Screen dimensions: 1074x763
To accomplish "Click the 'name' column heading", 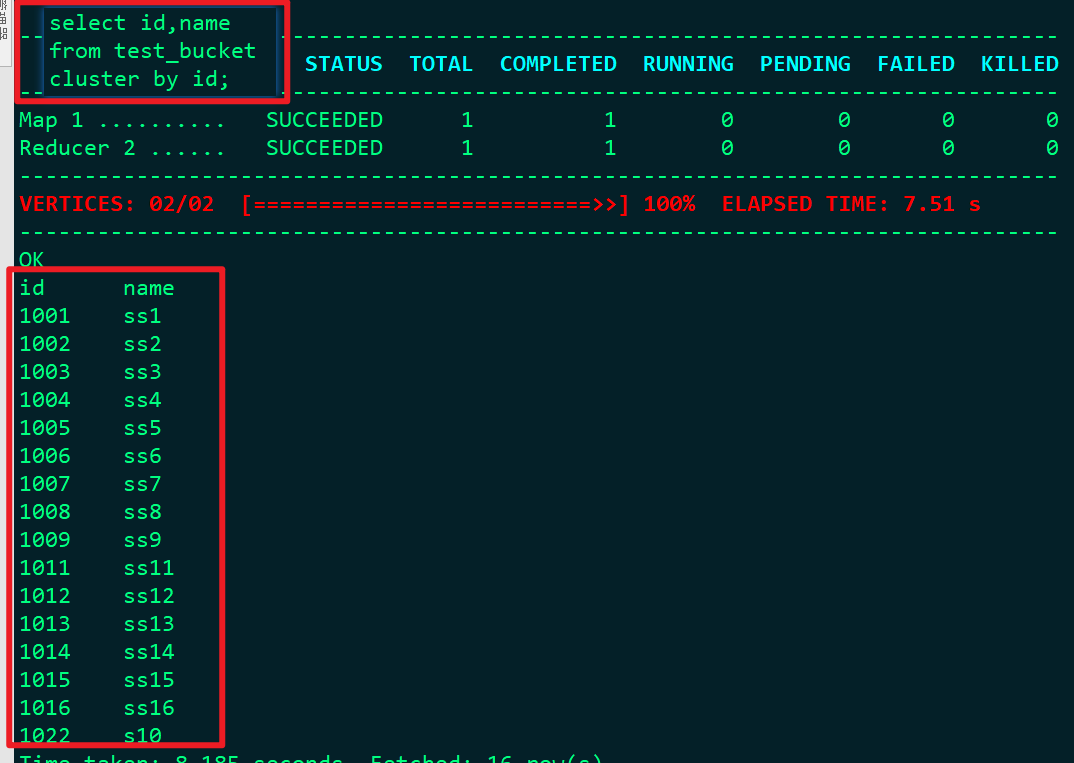I will 149,288.
